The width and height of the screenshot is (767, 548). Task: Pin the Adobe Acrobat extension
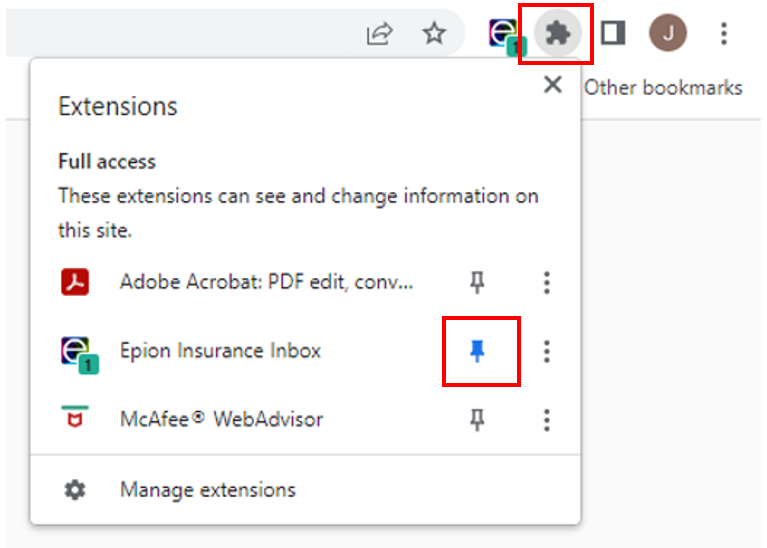pos(477,282)
